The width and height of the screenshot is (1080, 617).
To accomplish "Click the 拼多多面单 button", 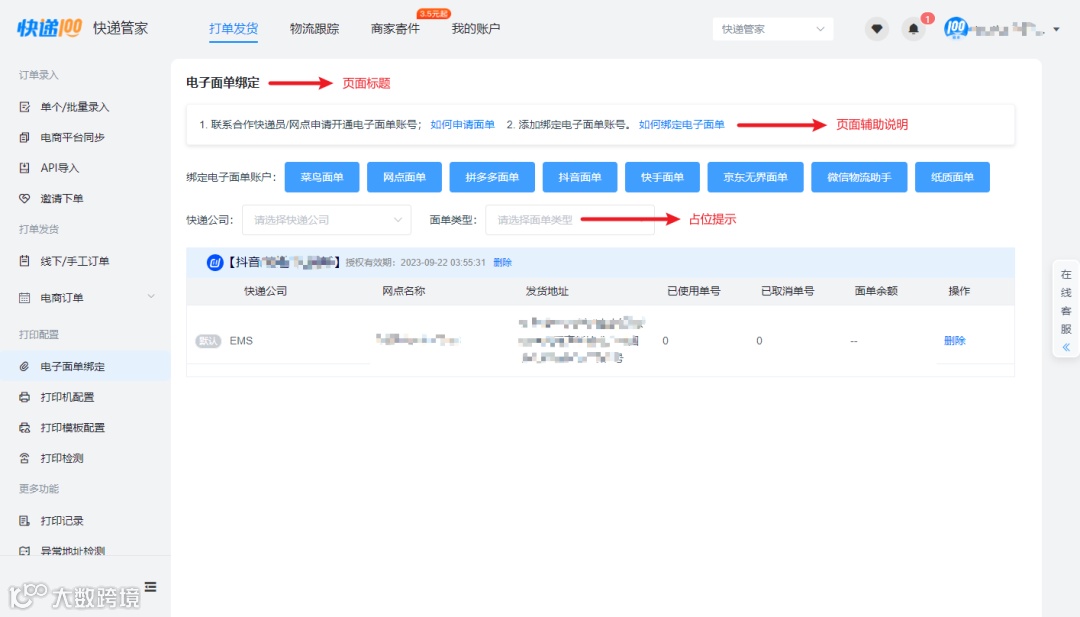I will click(492, 177).
